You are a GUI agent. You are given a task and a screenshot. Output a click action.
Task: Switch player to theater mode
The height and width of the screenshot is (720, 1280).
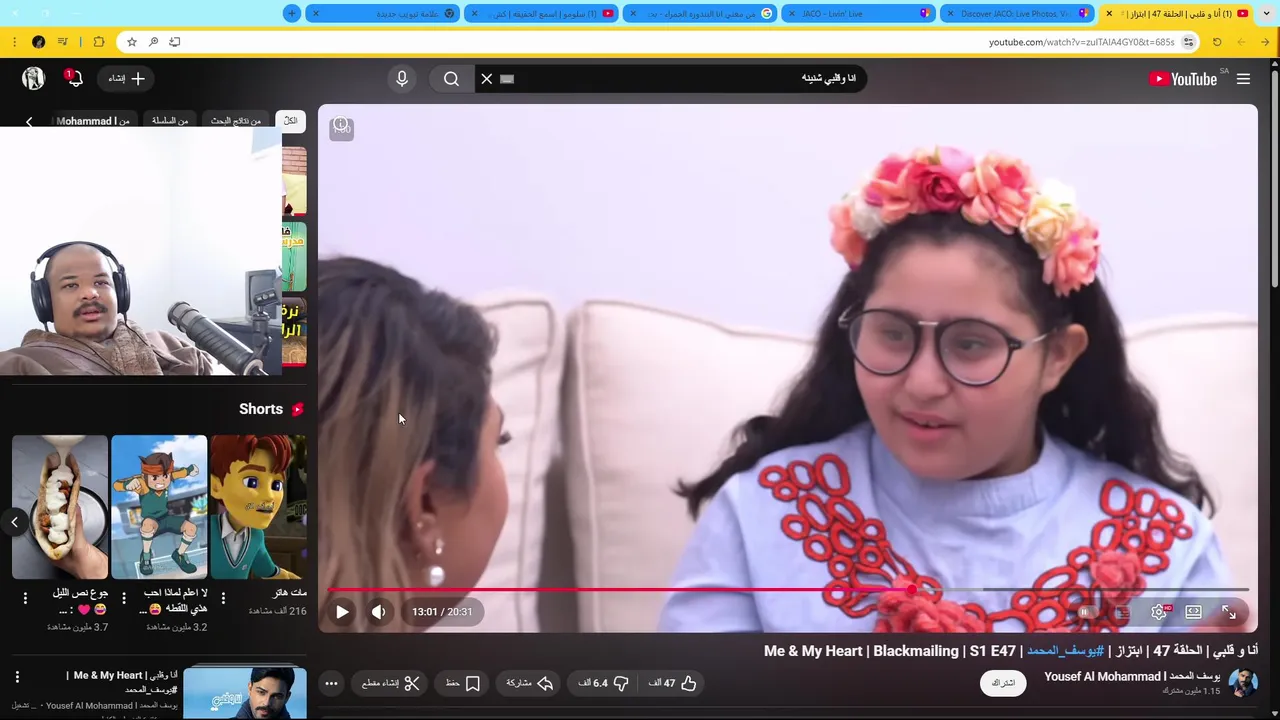[1194, 612]
